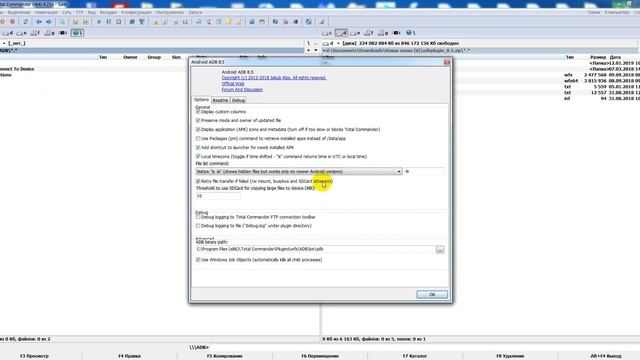Click the Copyright Jakub Klos link
The height and width of the screenshot is (360, 640).
click(274, 78)
